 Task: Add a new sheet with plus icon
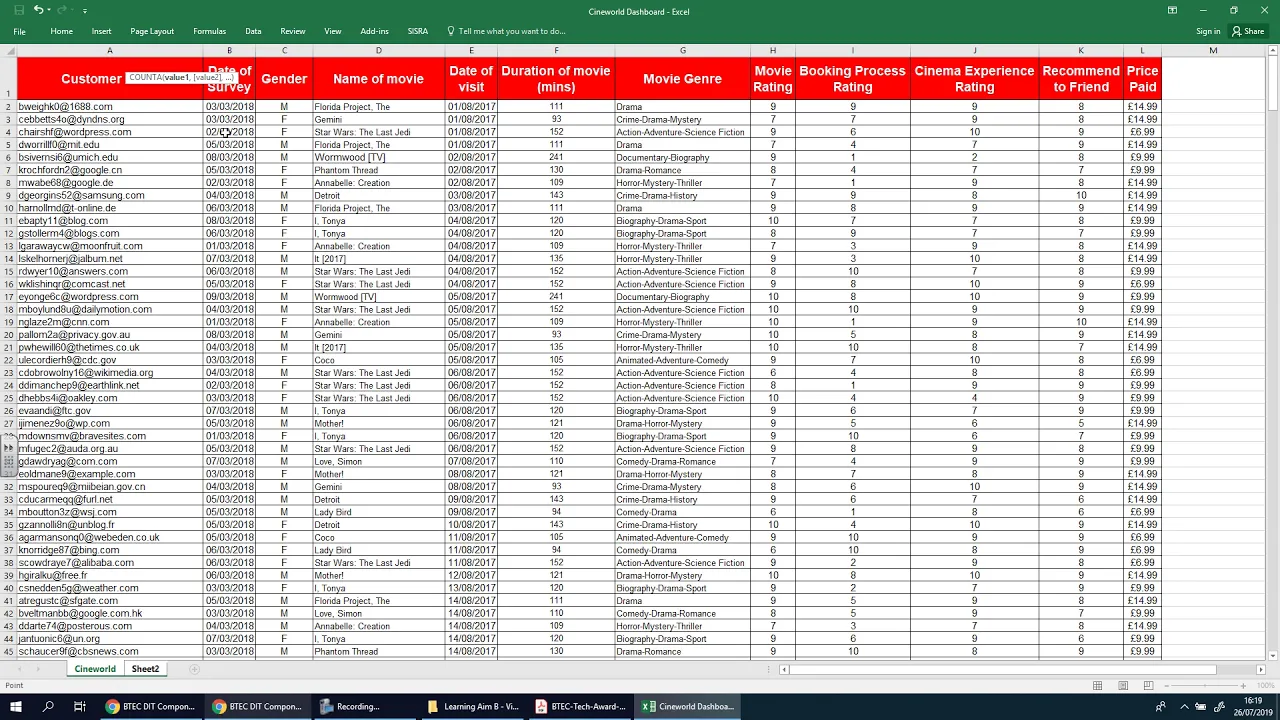point(194,669)
